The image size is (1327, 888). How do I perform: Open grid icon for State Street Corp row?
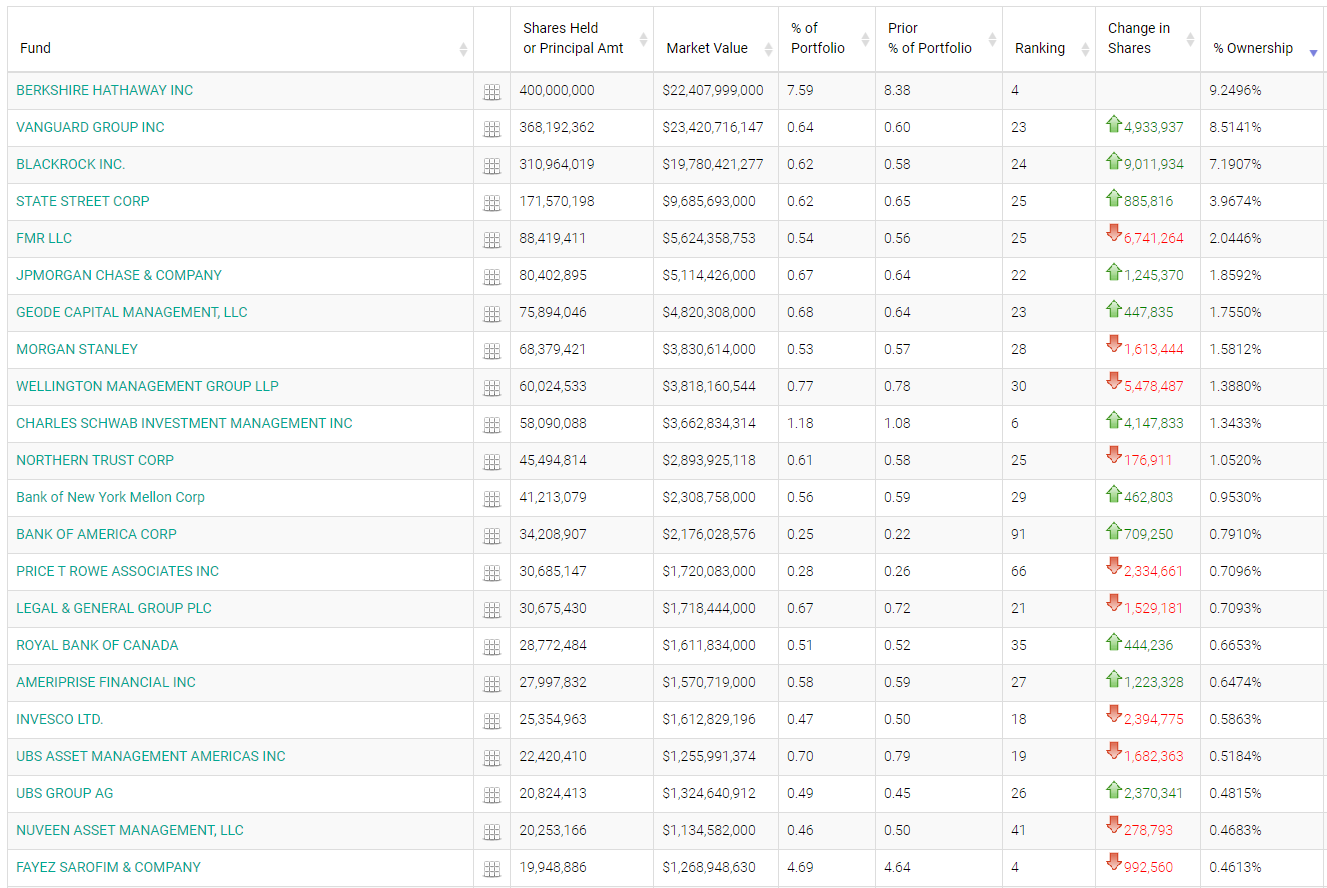[x=492, y=203]
